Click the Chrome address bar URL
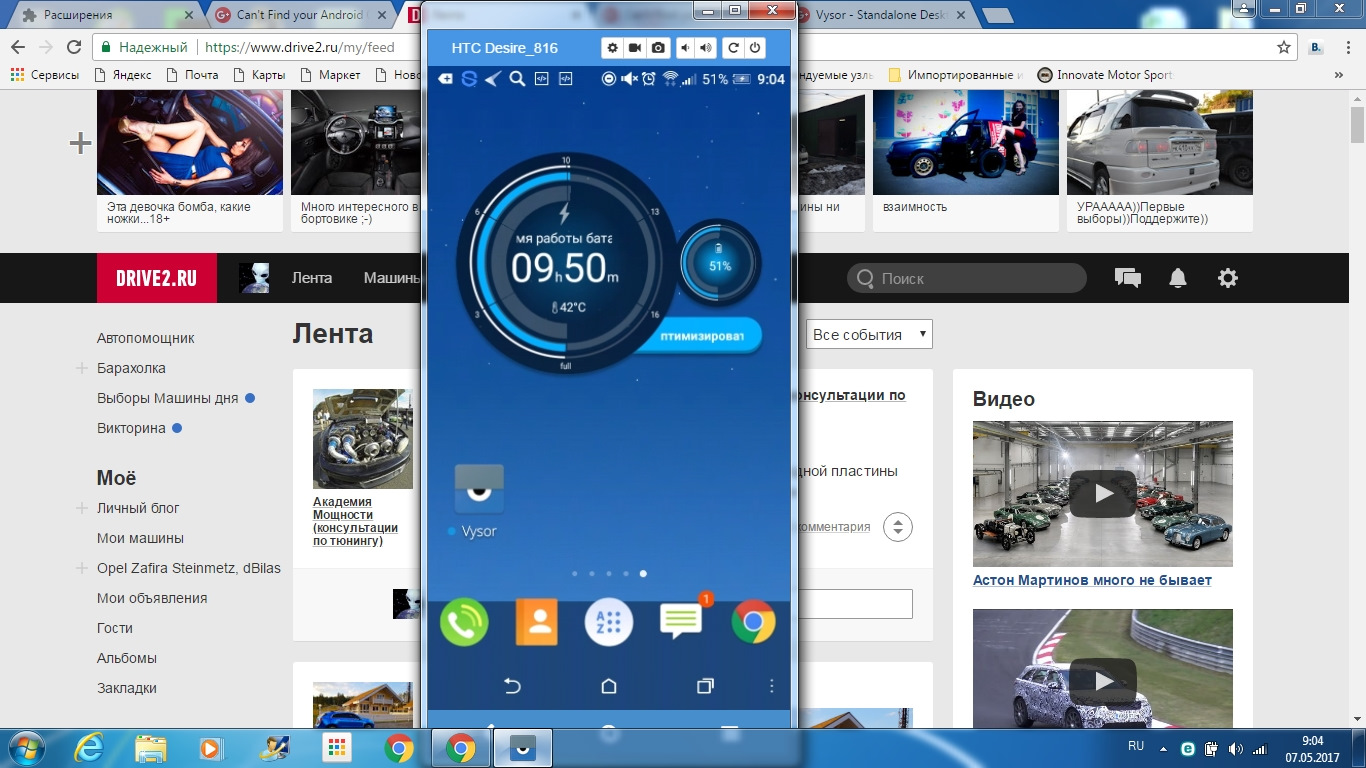1366x768 pixels. [300, 47]
